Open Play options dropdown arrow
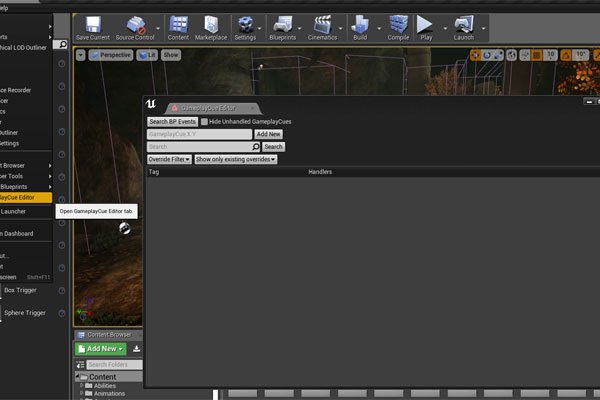The image size is (600, 400). click(x=445, y=28)
